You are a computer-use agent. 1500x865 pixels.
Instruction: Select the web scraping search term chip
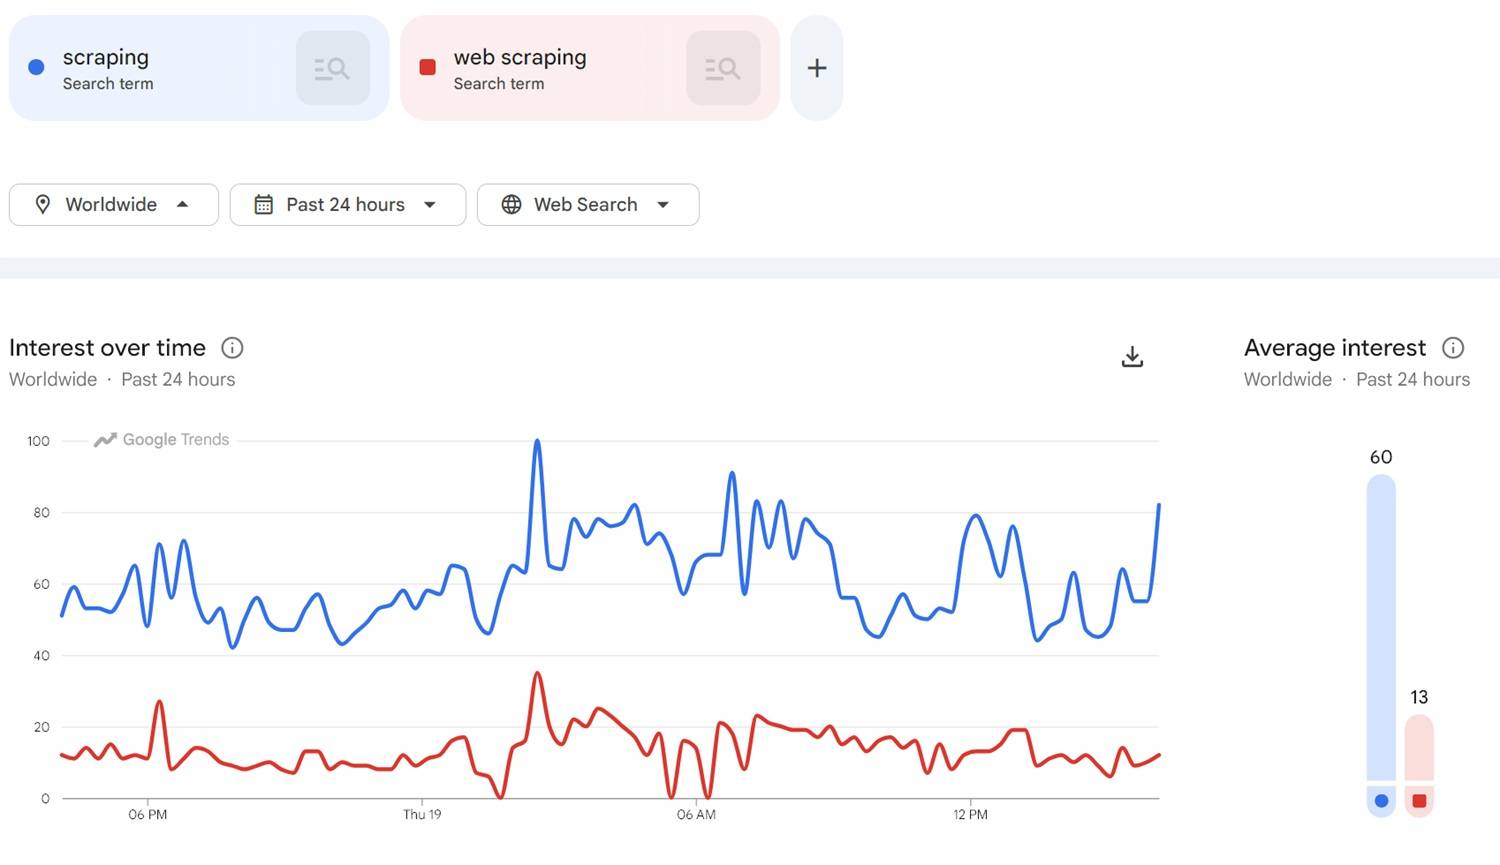tap(540, 67)
